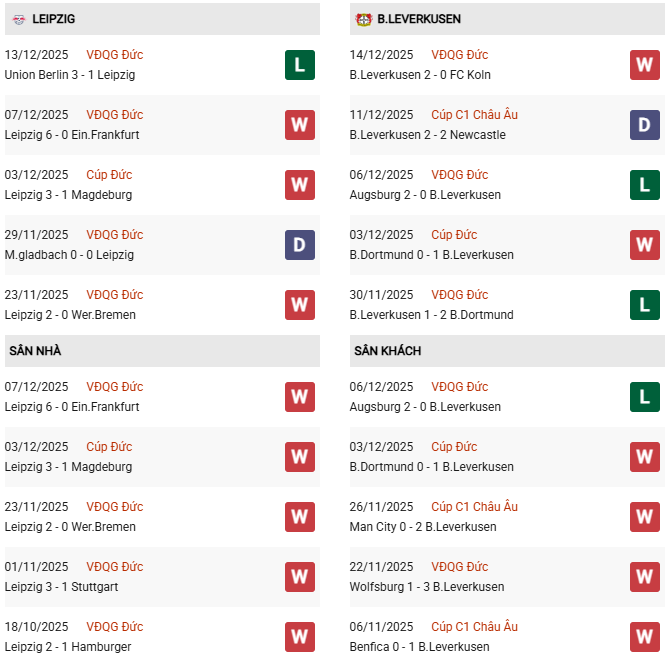
Task: Click the loss badge for Leverkusen 1-2 Dortmund
Action: click(x=645, y=305)
